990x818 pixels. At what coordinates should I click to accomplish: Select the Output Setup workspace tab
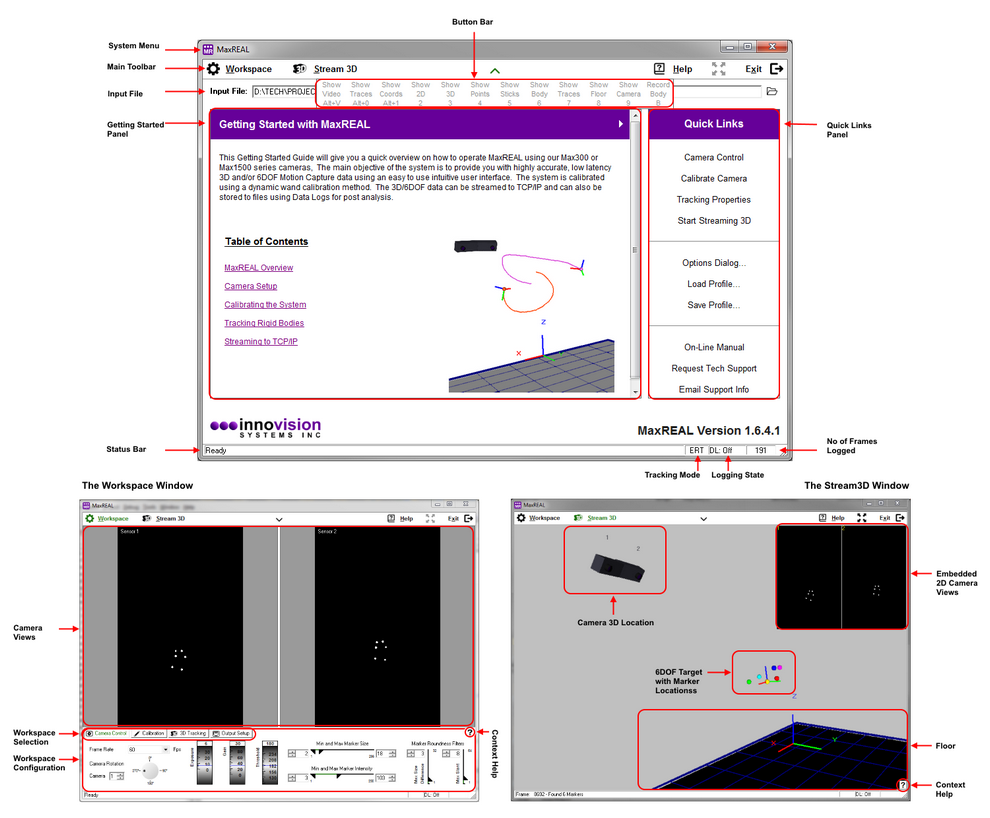click(232, 733)
